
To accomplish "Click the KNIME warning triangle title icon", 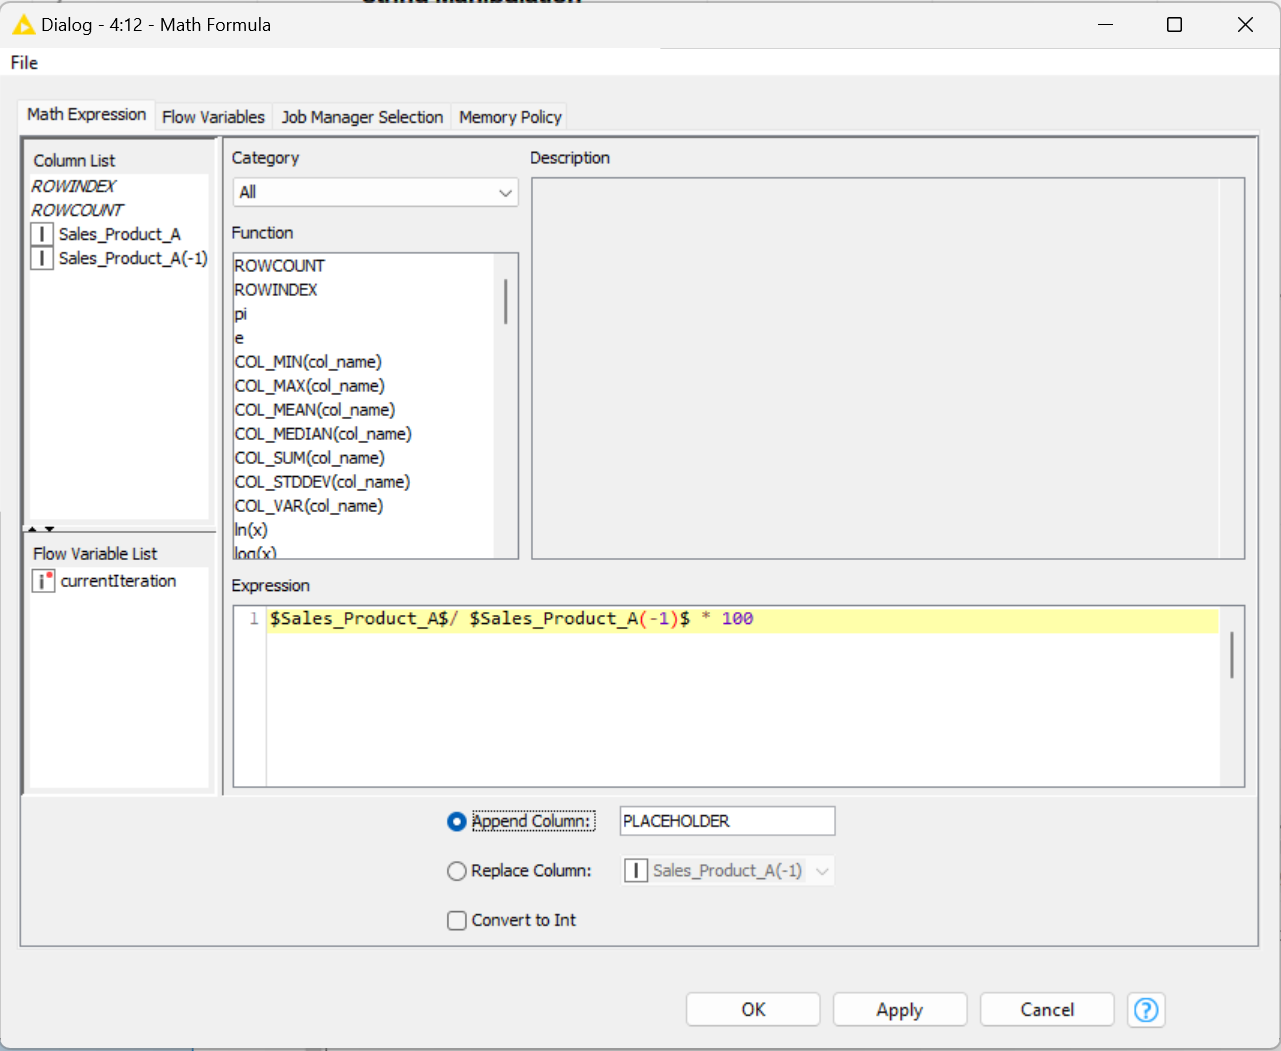I will tap(22, 25).
